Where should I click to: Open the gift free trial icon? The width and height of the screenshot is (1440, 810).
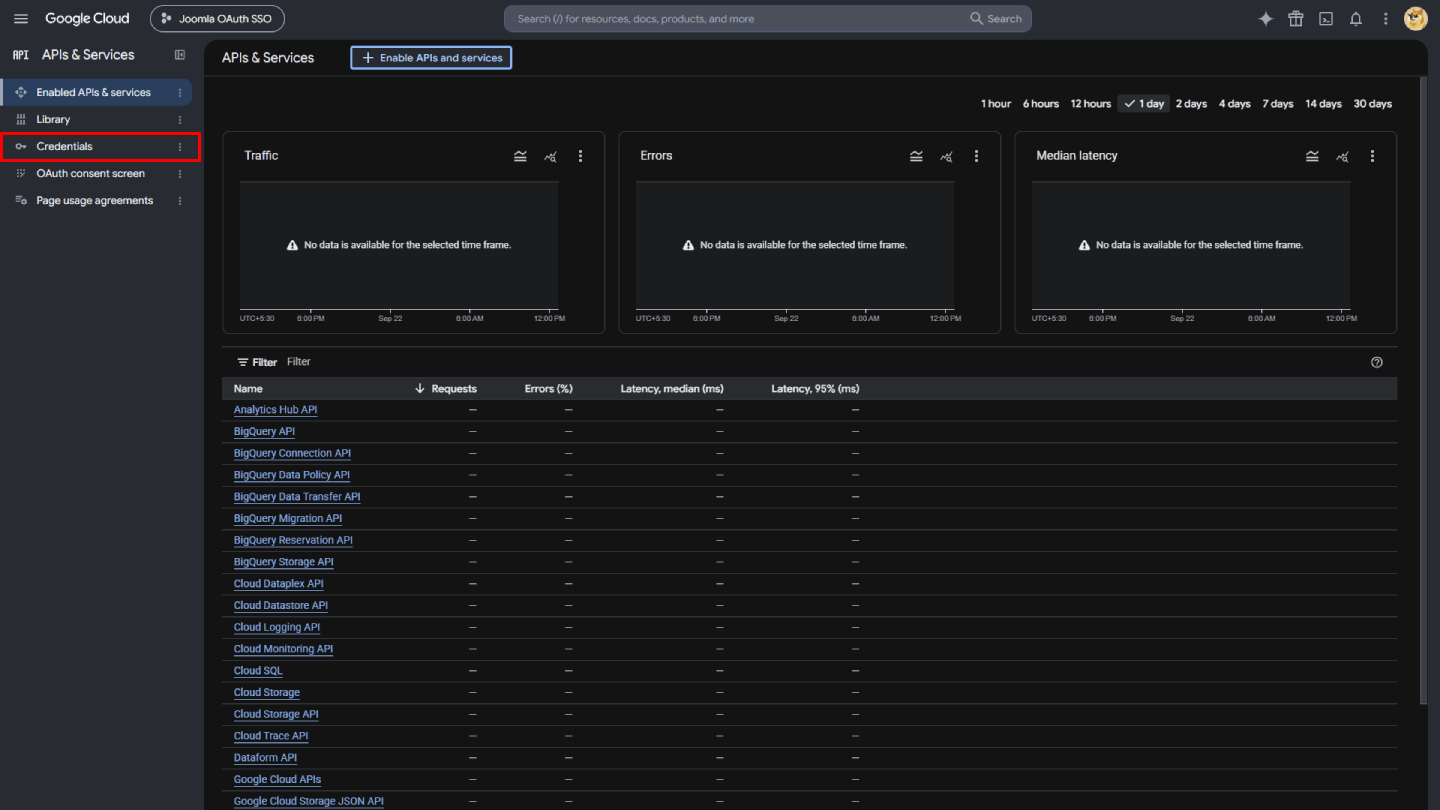[x=1296, y=19]
